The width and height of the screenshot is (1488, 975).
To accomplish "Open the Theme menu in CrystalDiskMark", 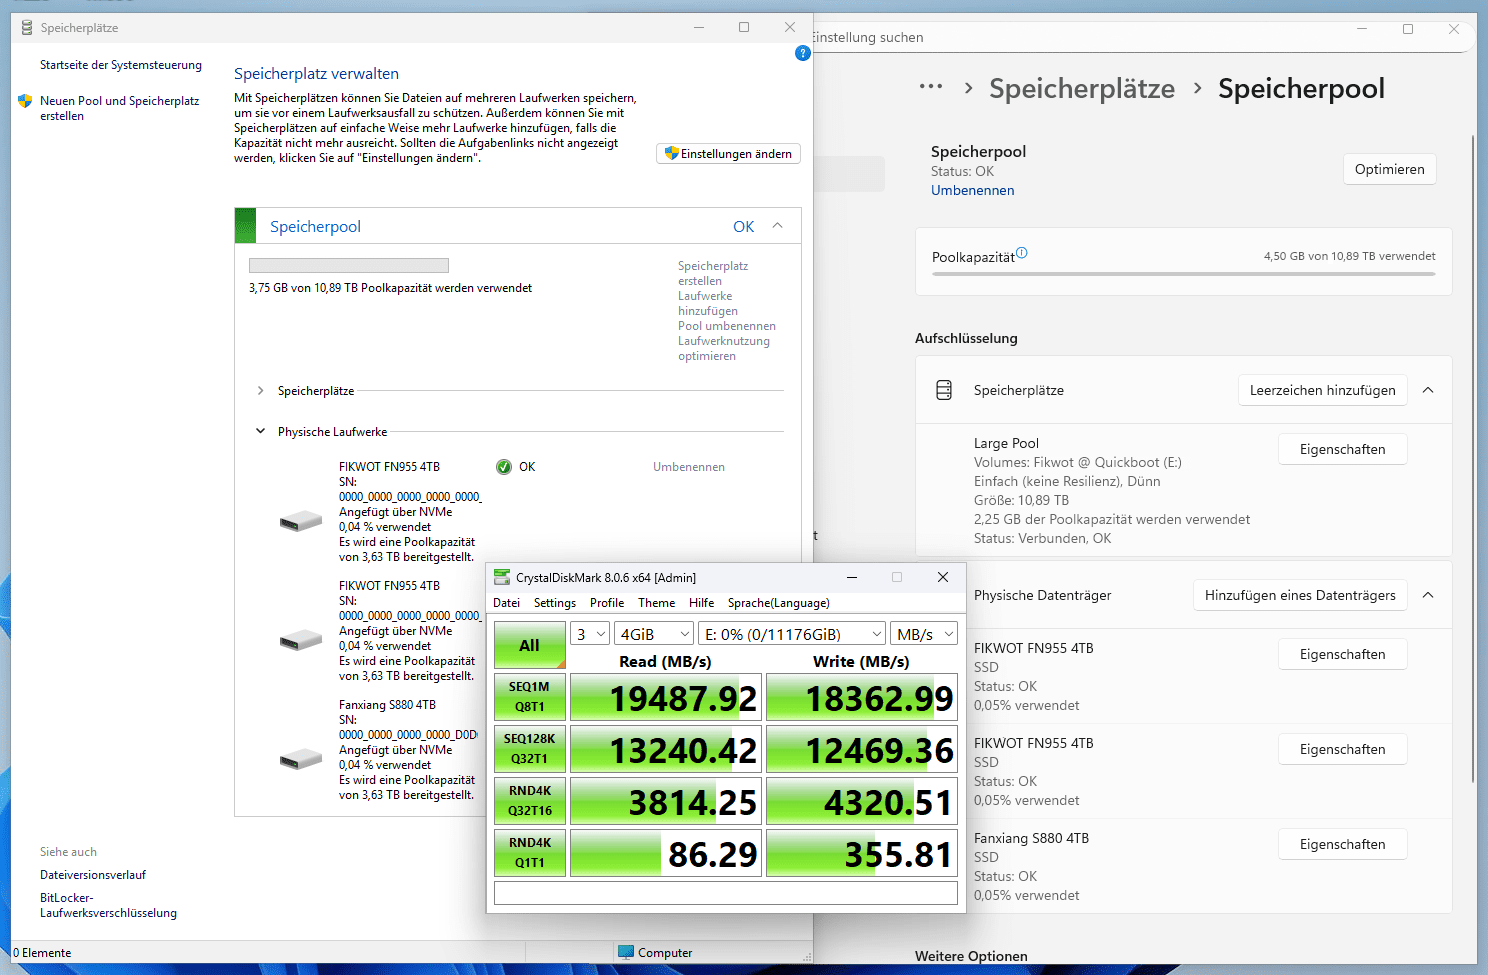I will pyautogui.click(x=657, y=603).
